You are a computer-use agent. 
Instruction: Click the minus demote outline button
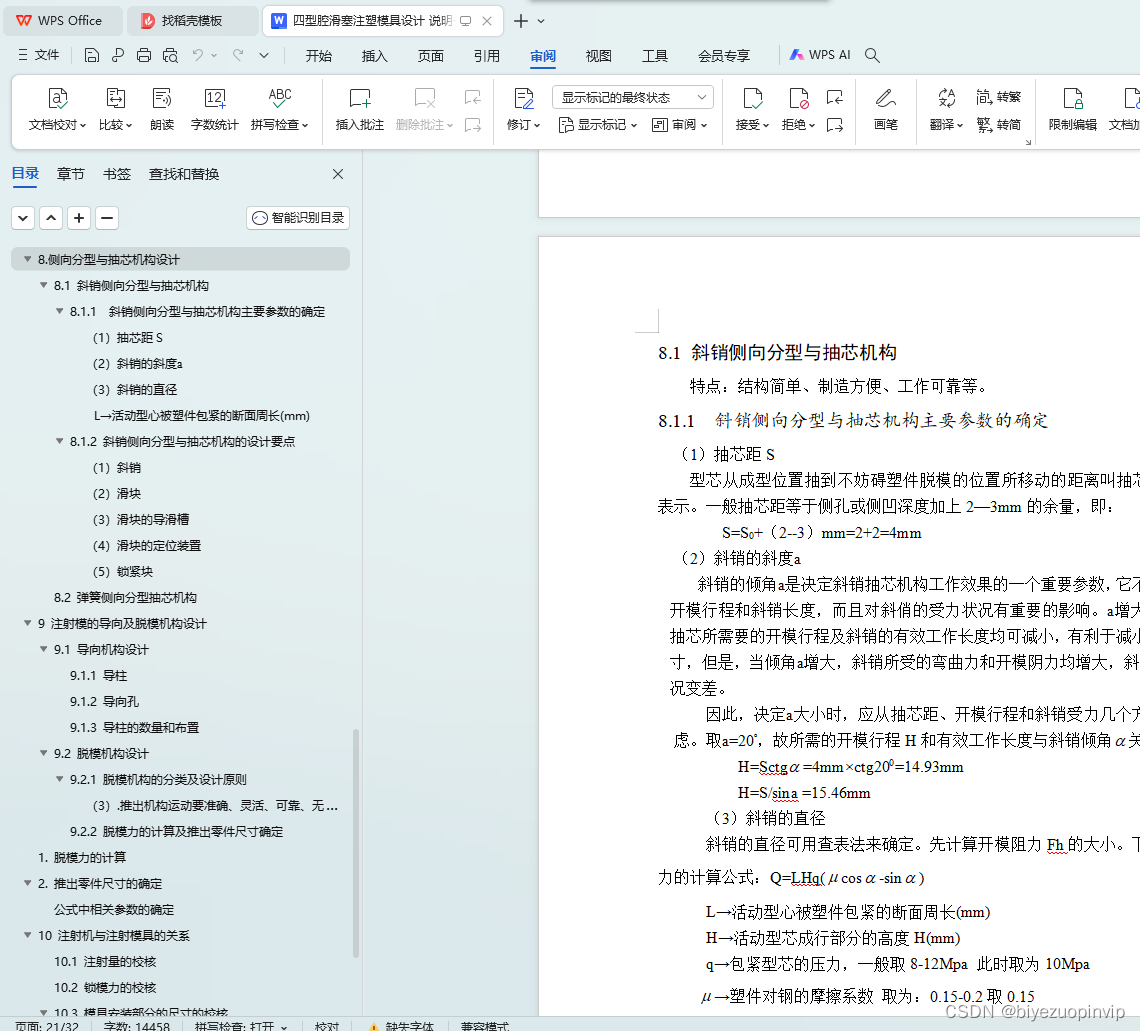(107, 217)
